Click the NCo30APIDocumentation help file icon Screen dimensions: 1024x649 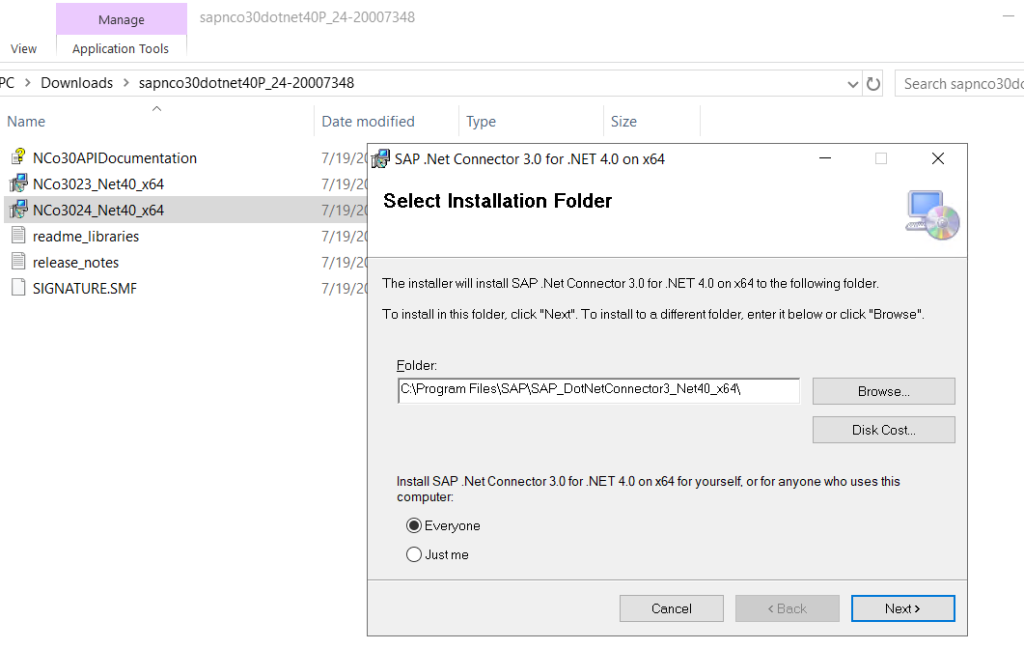tap(18, 157)
